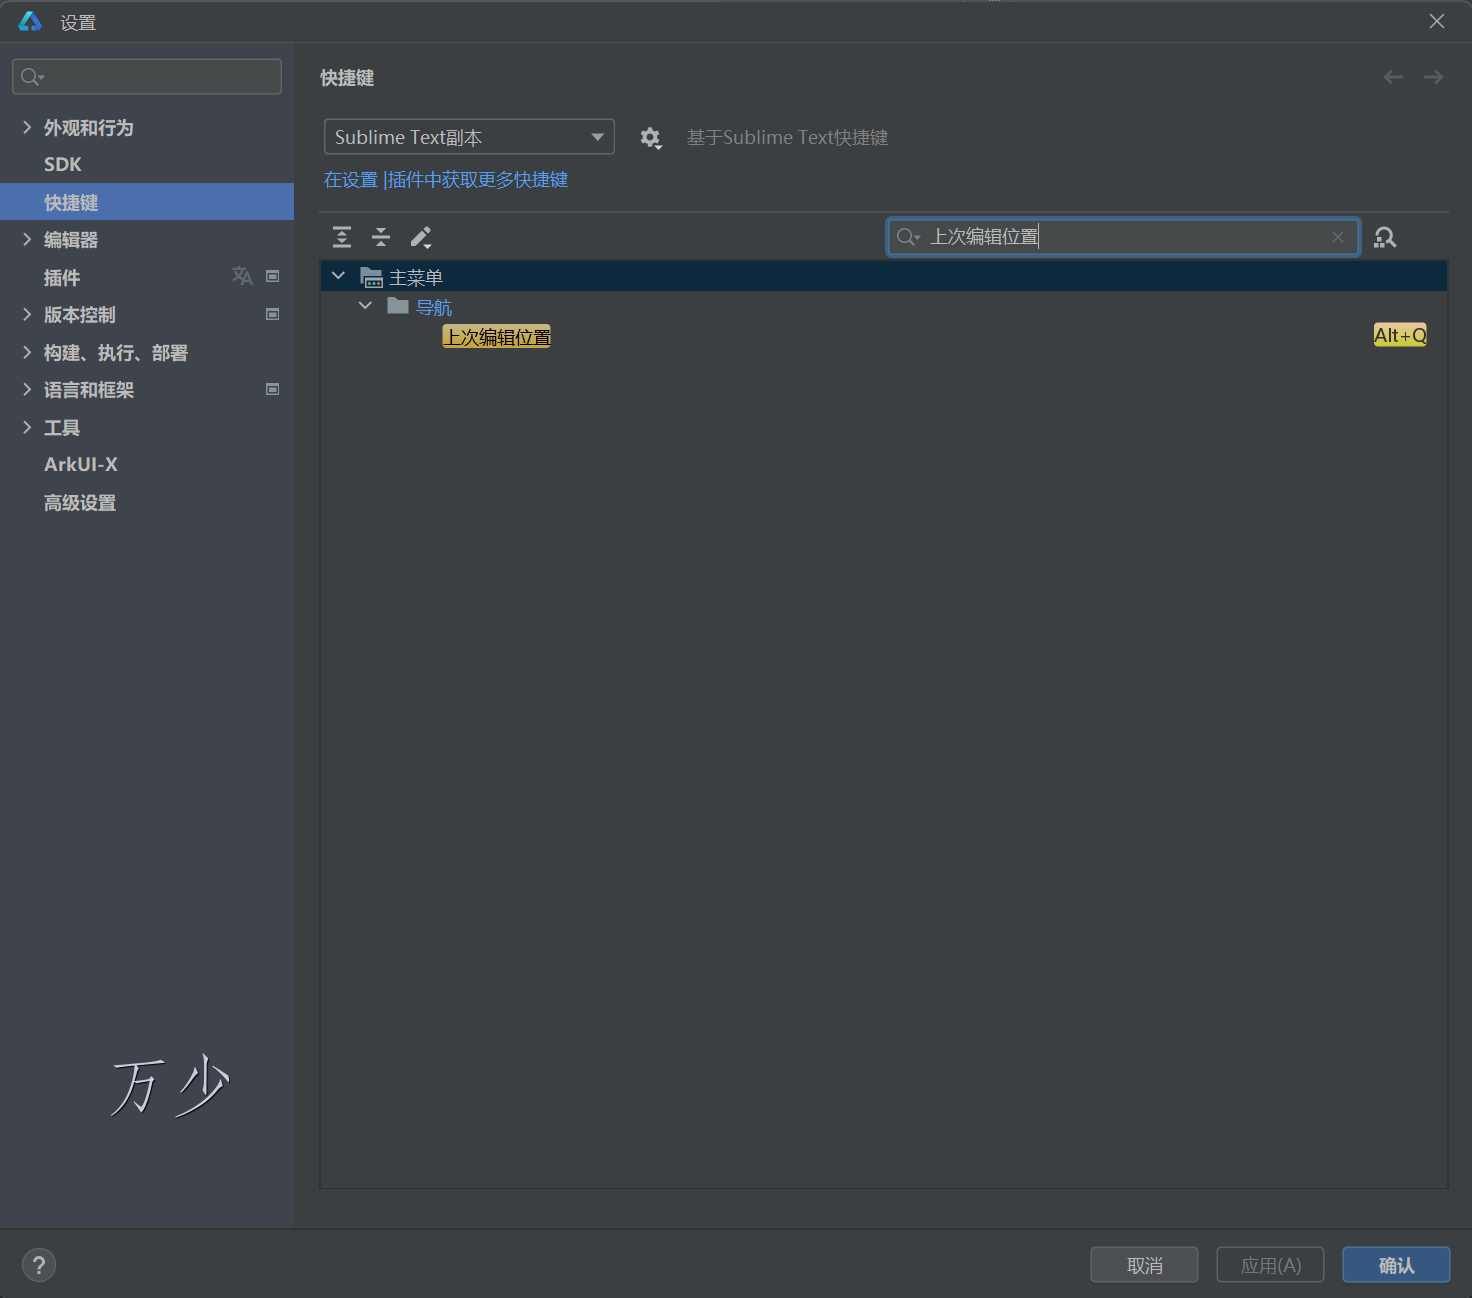1472x1298 pixels.
Task: Click the 取消 button
Action: (x=1144, y=1265)
